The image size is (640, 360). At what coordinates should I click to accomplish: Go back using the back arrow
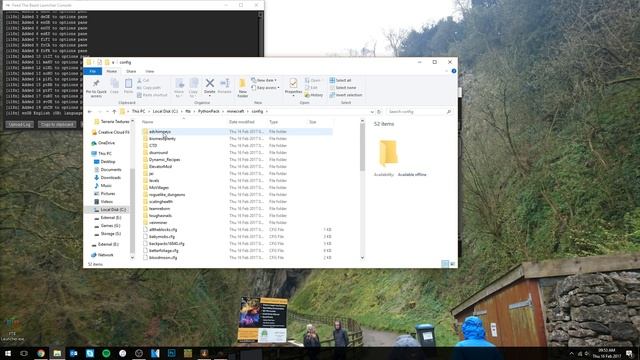(x=90, y=111)
